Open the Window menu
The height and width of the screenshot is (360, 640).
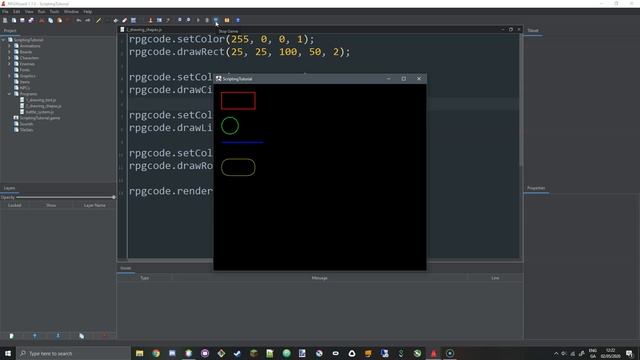71,12
